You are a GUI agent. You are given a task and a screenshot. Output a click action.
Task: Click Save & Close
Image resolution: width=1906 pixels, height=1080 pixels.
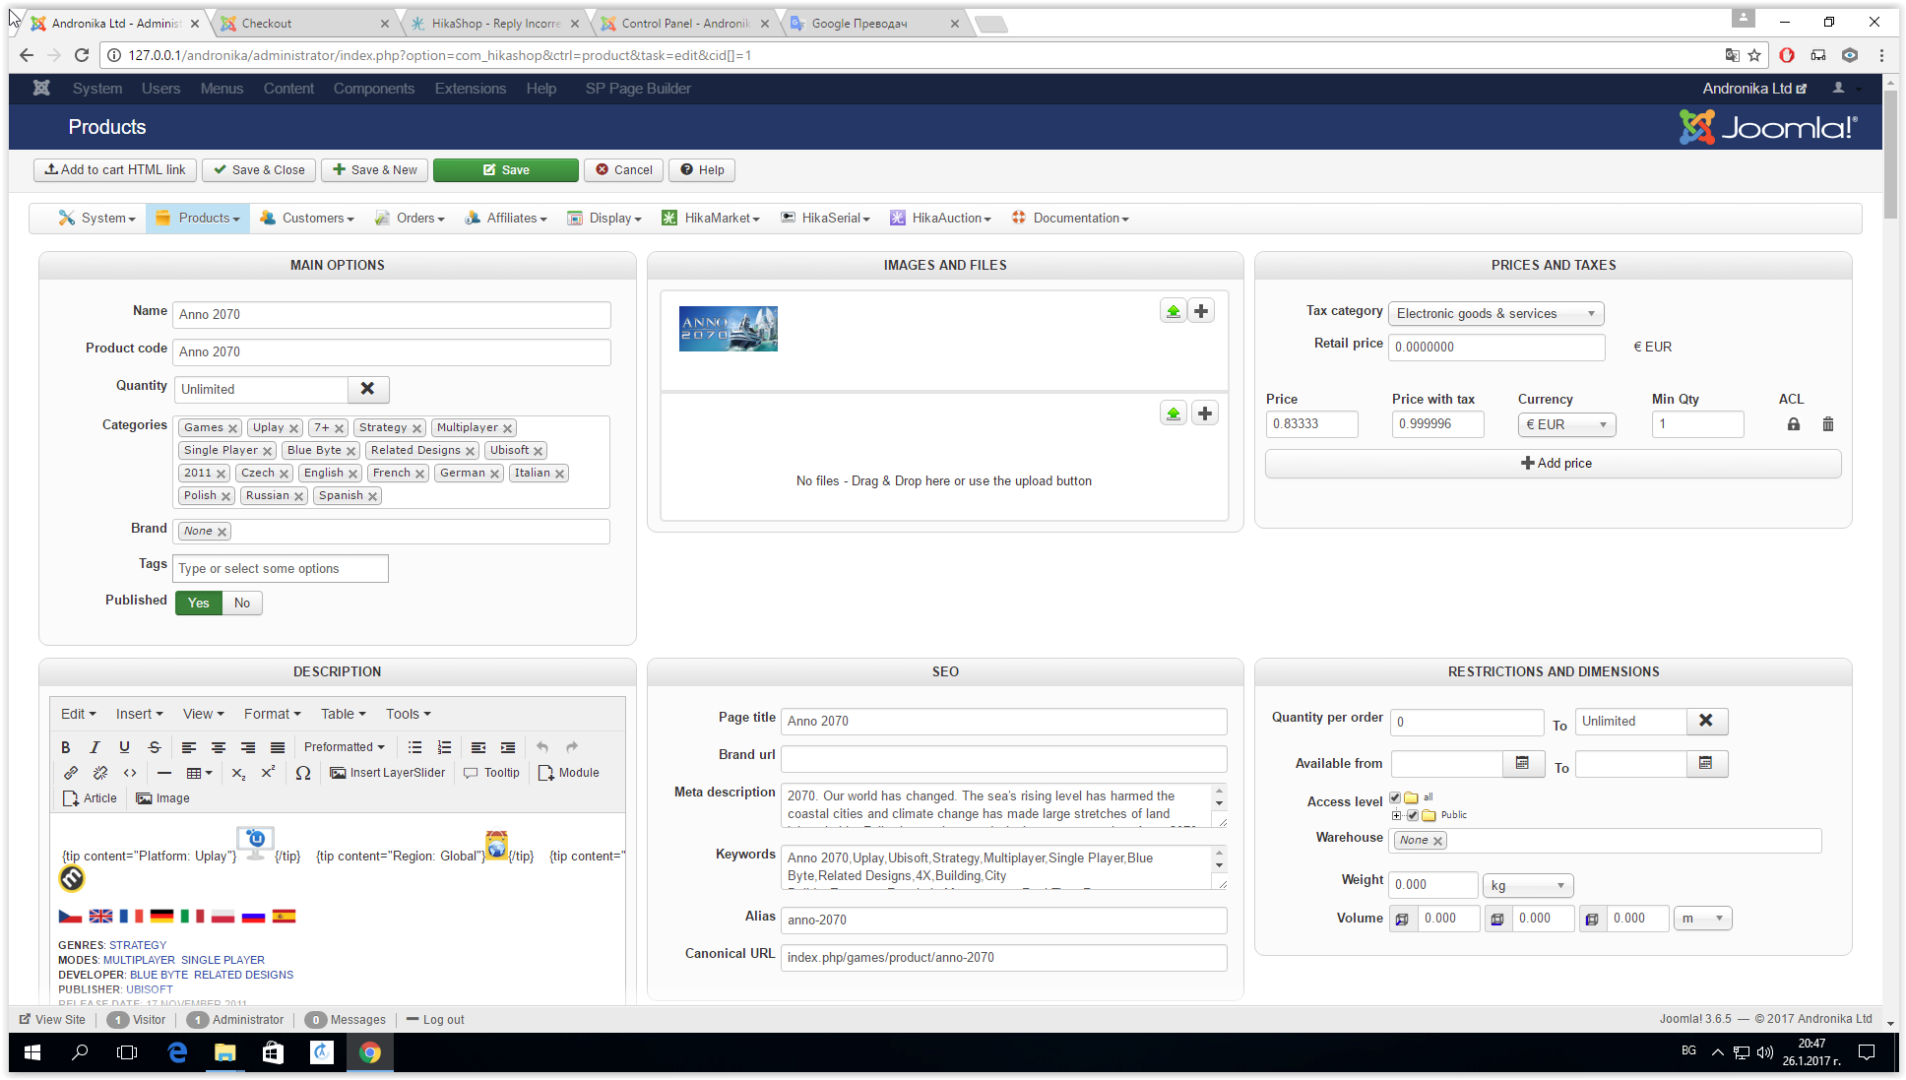pos(259,170)
